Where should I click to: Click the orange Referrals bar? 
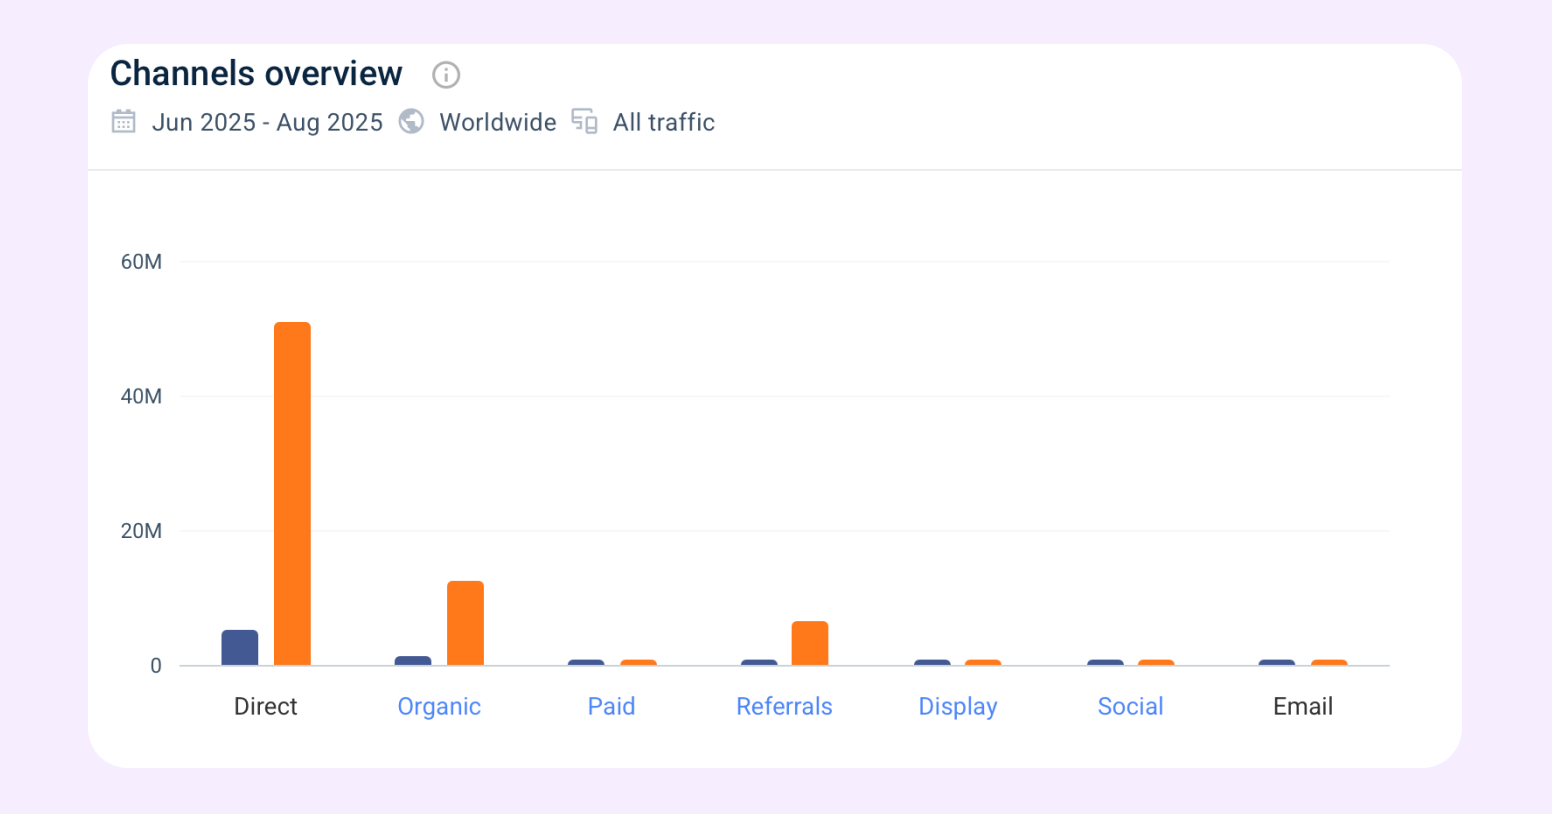point(810,643)
